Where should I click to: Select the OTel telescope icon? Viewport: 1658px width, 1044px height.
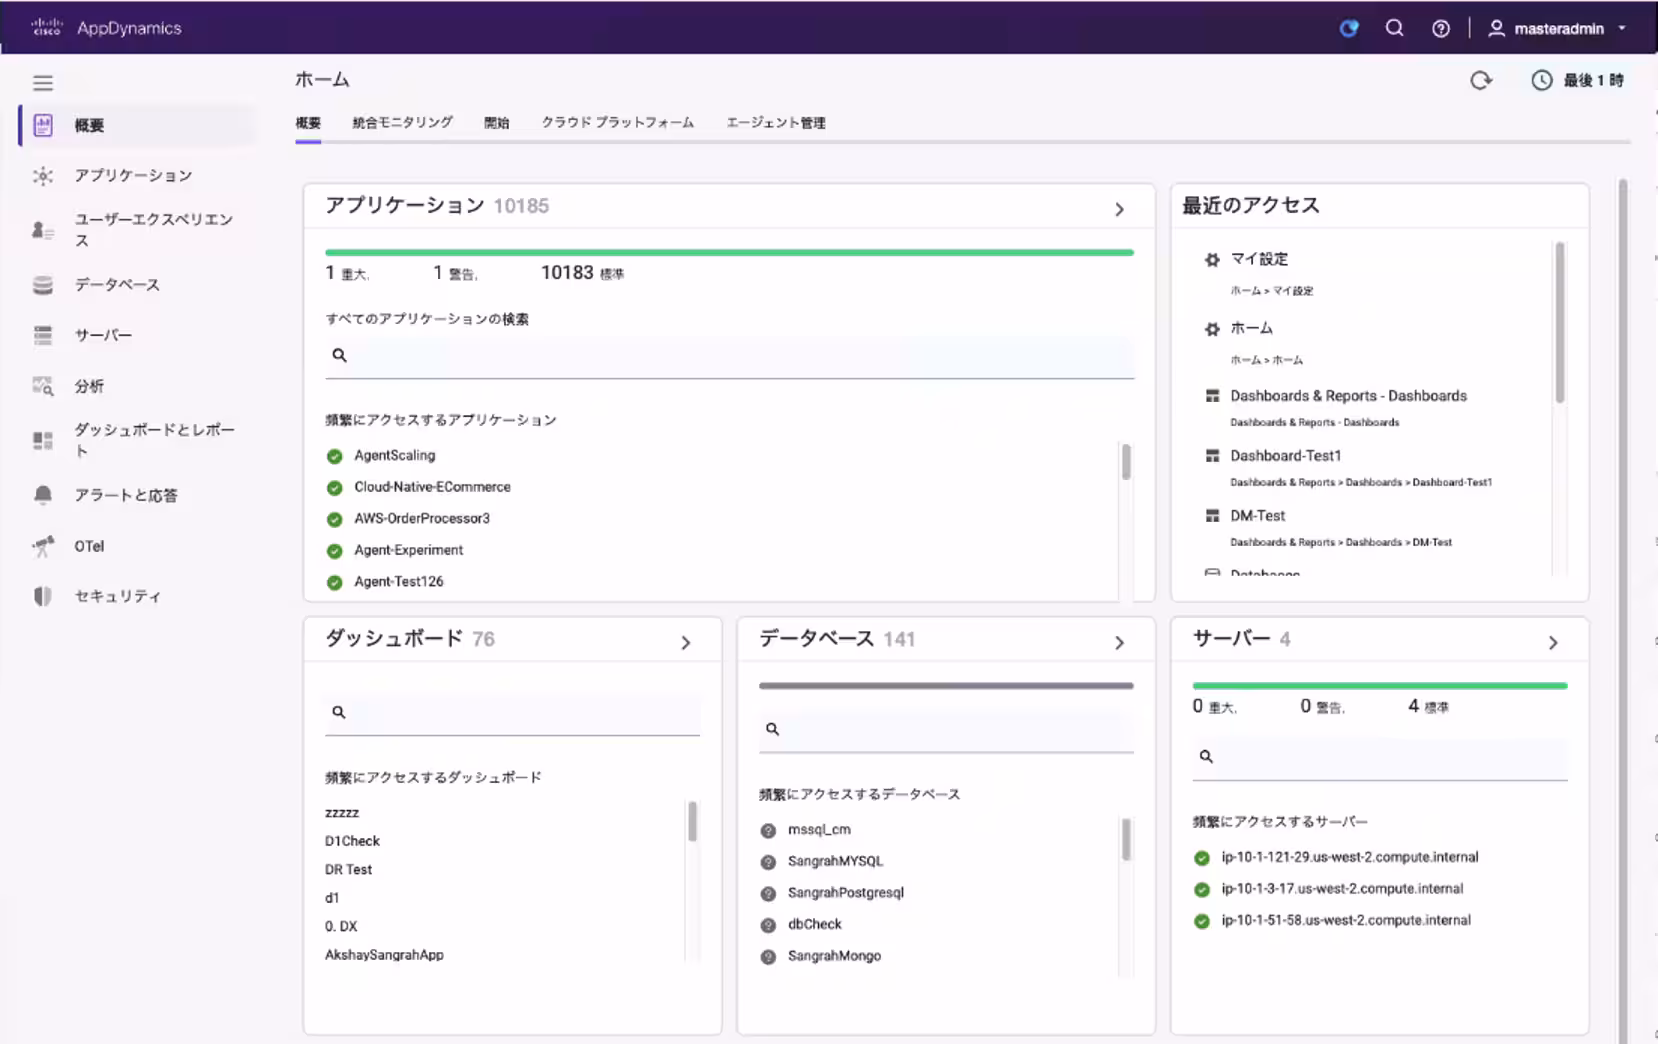(42, 546)
